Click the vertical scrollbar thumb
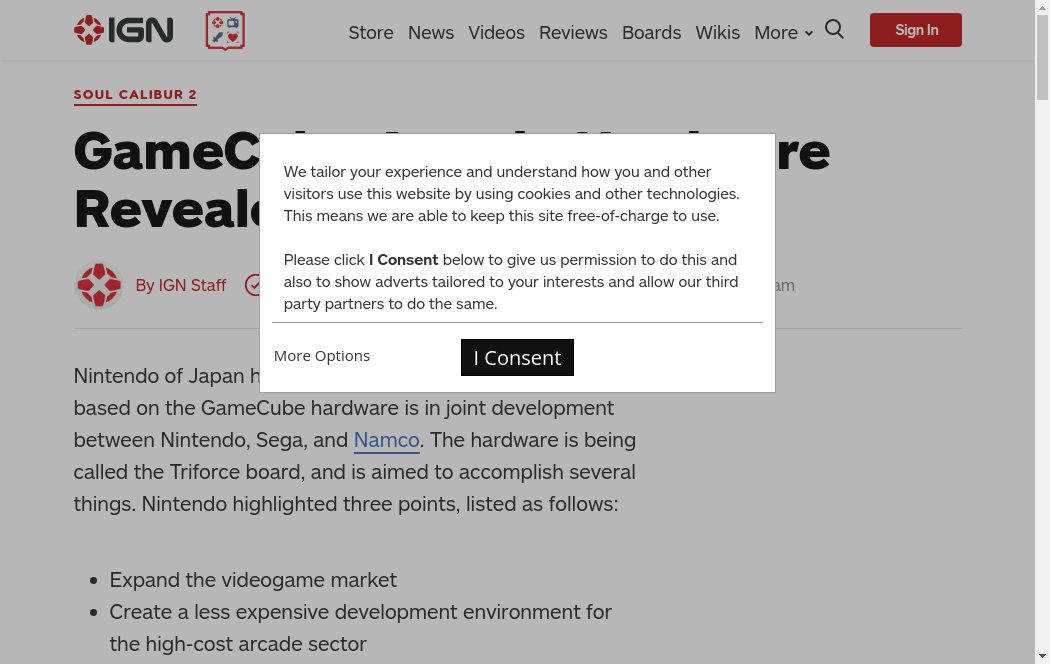Image resolution: width=1050 pixels, height=664 pixels. tap(1042, 60)
